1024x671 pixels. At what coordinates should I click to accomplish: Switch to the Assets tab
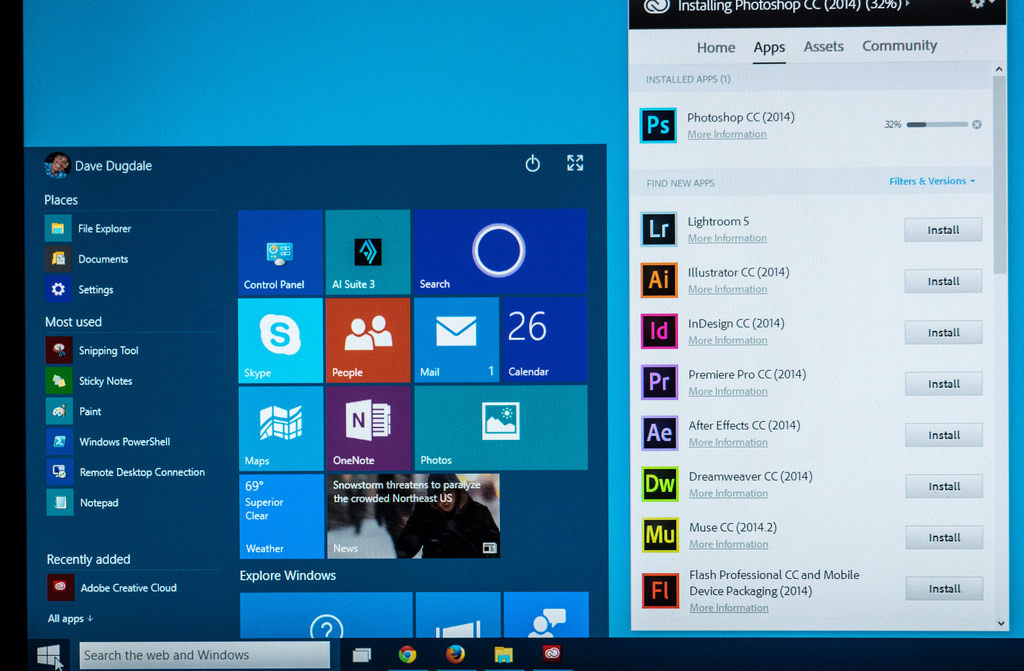(x=823, y=47)
